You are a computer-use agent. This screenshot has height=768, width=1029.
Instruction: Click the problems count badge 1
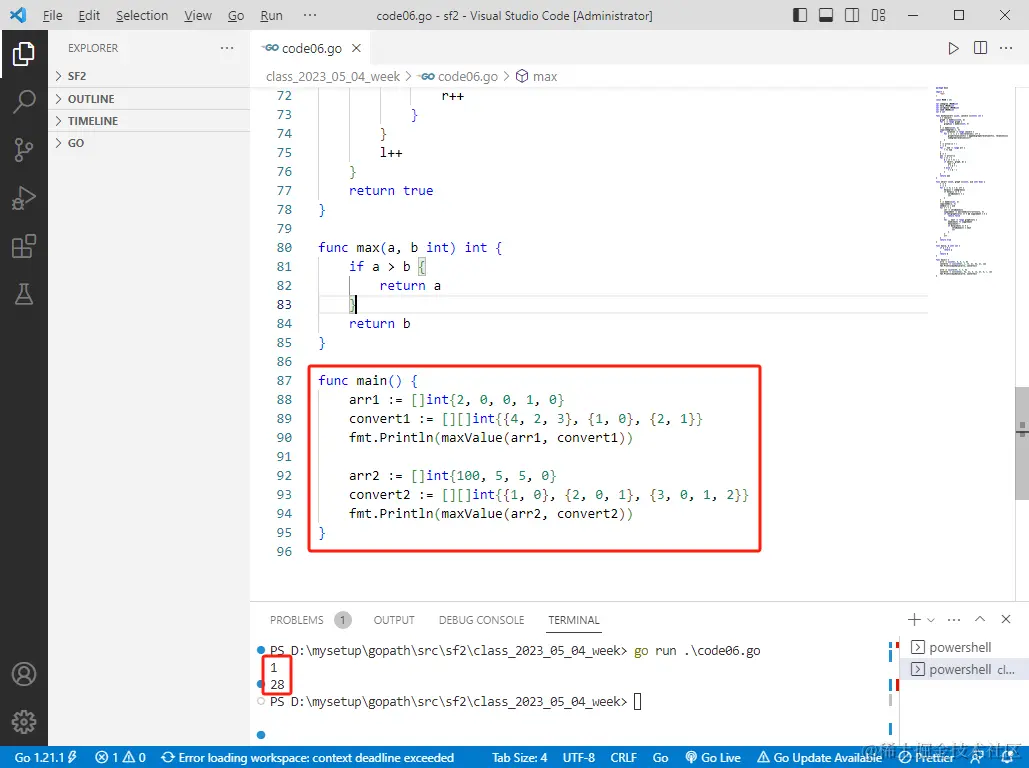[x=343, y=620]
